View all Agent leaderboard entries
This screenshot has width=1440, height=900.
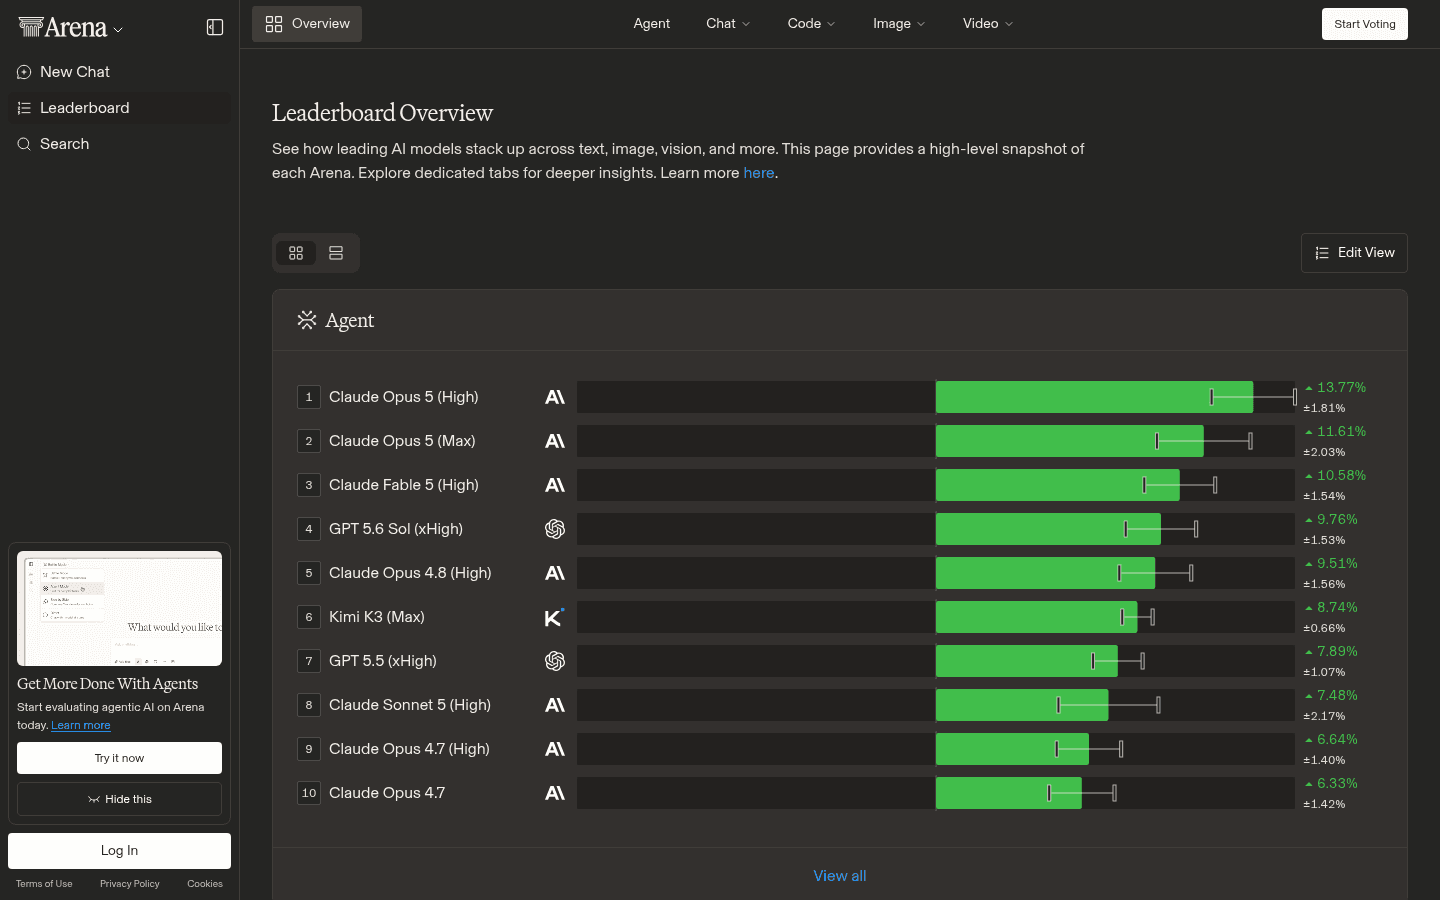click(x=840, y=876)
